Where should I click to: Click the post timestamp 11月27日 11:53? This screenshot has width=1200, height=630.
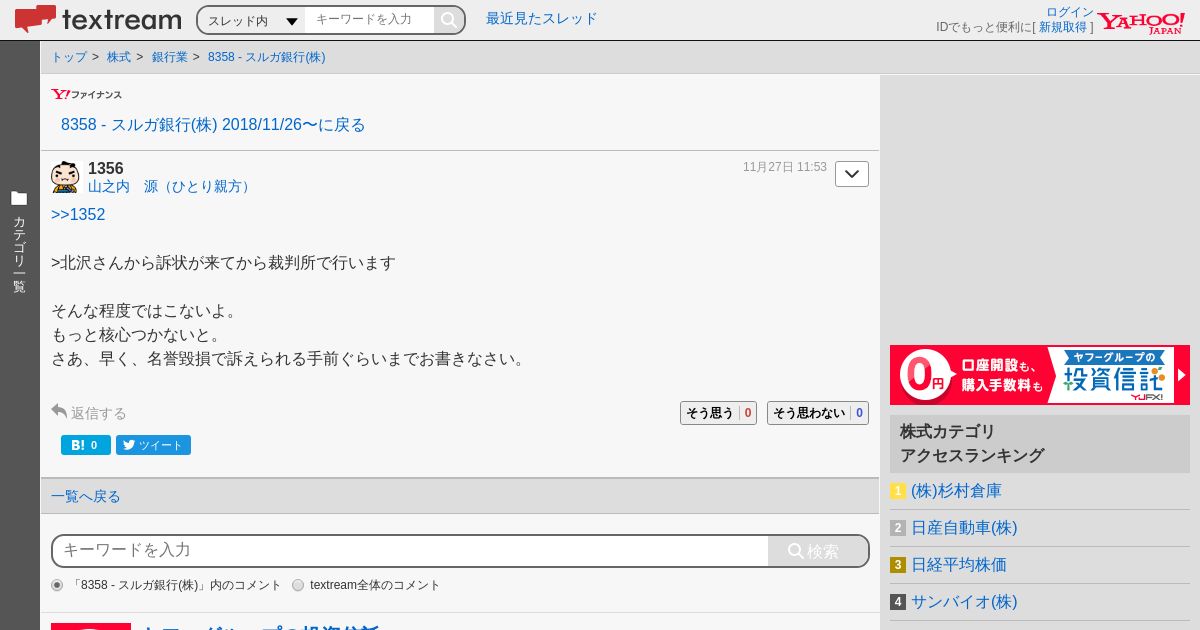785,167
